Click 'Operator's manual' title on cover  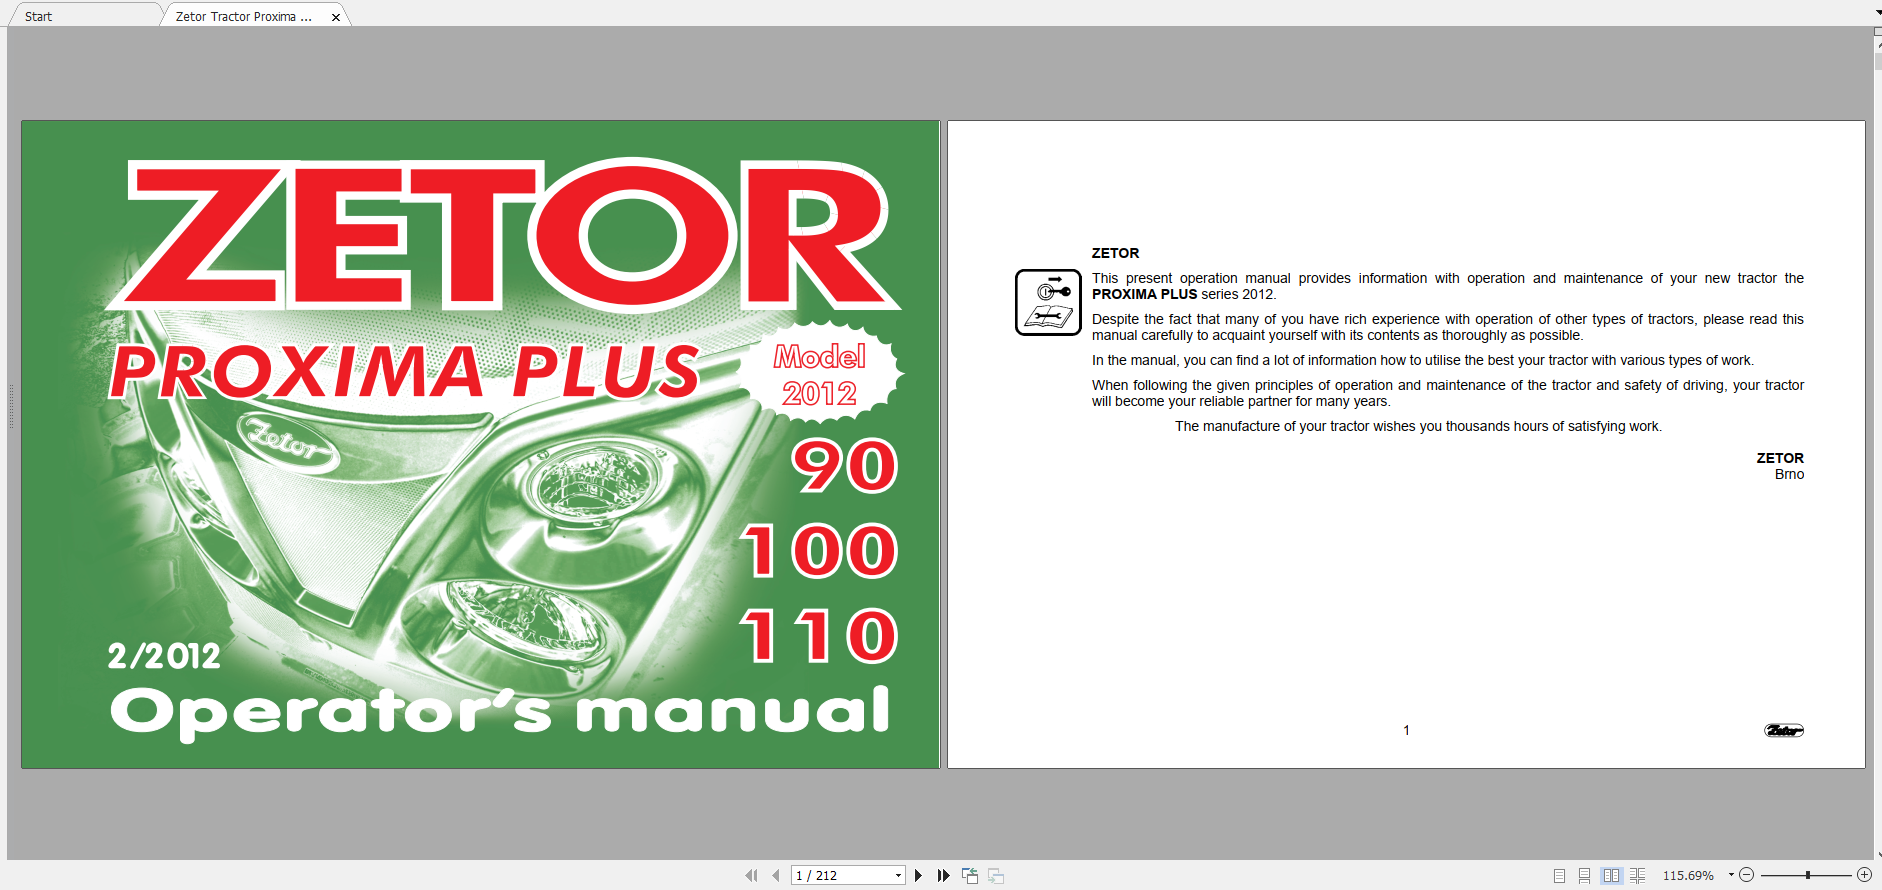(x=500, y=712)
